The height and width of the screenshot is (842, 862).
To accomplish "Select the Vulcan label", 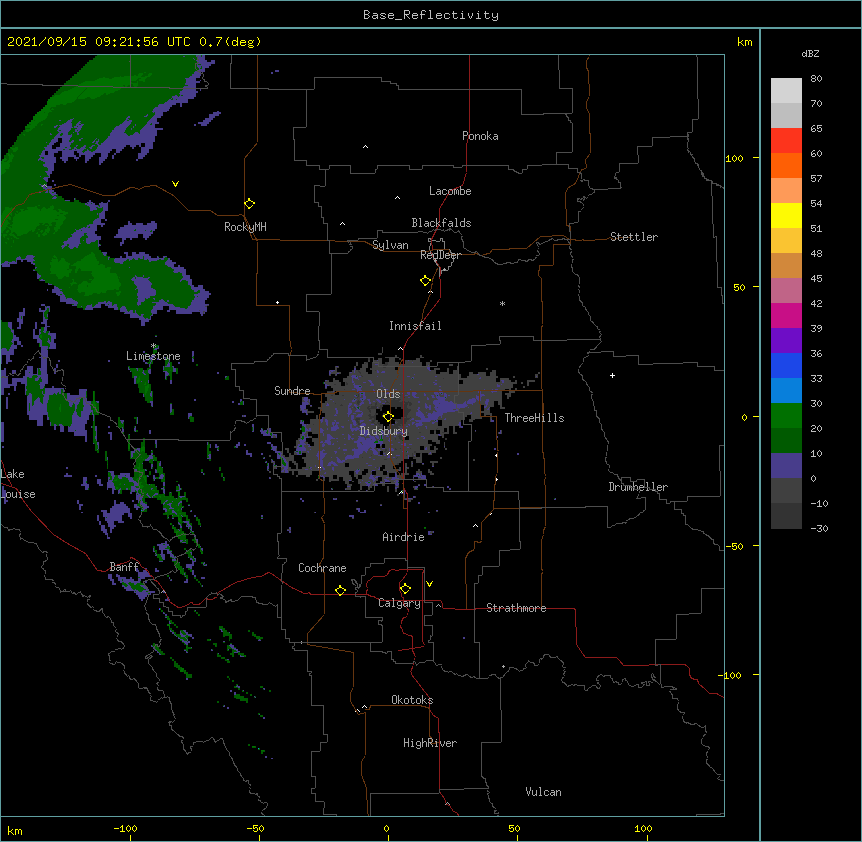I will pos(543,792).
